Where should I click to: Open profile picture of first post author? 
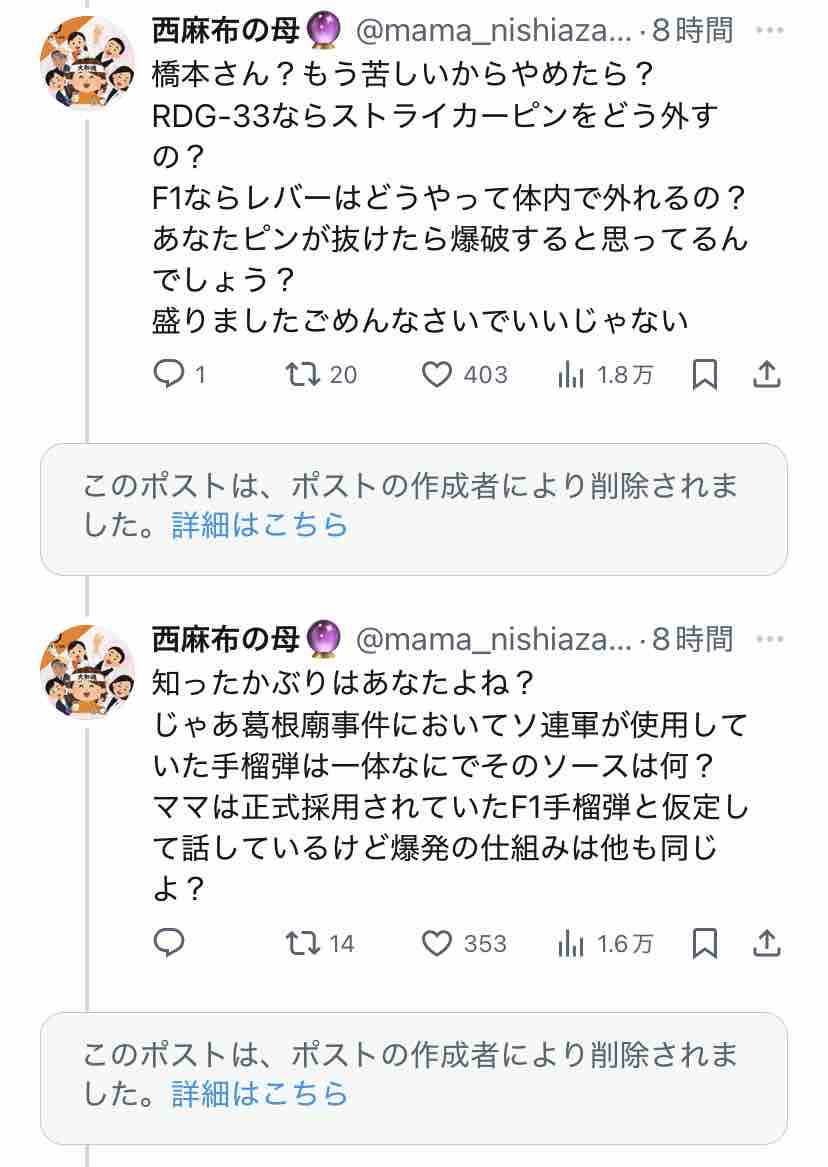pos(87,63)
